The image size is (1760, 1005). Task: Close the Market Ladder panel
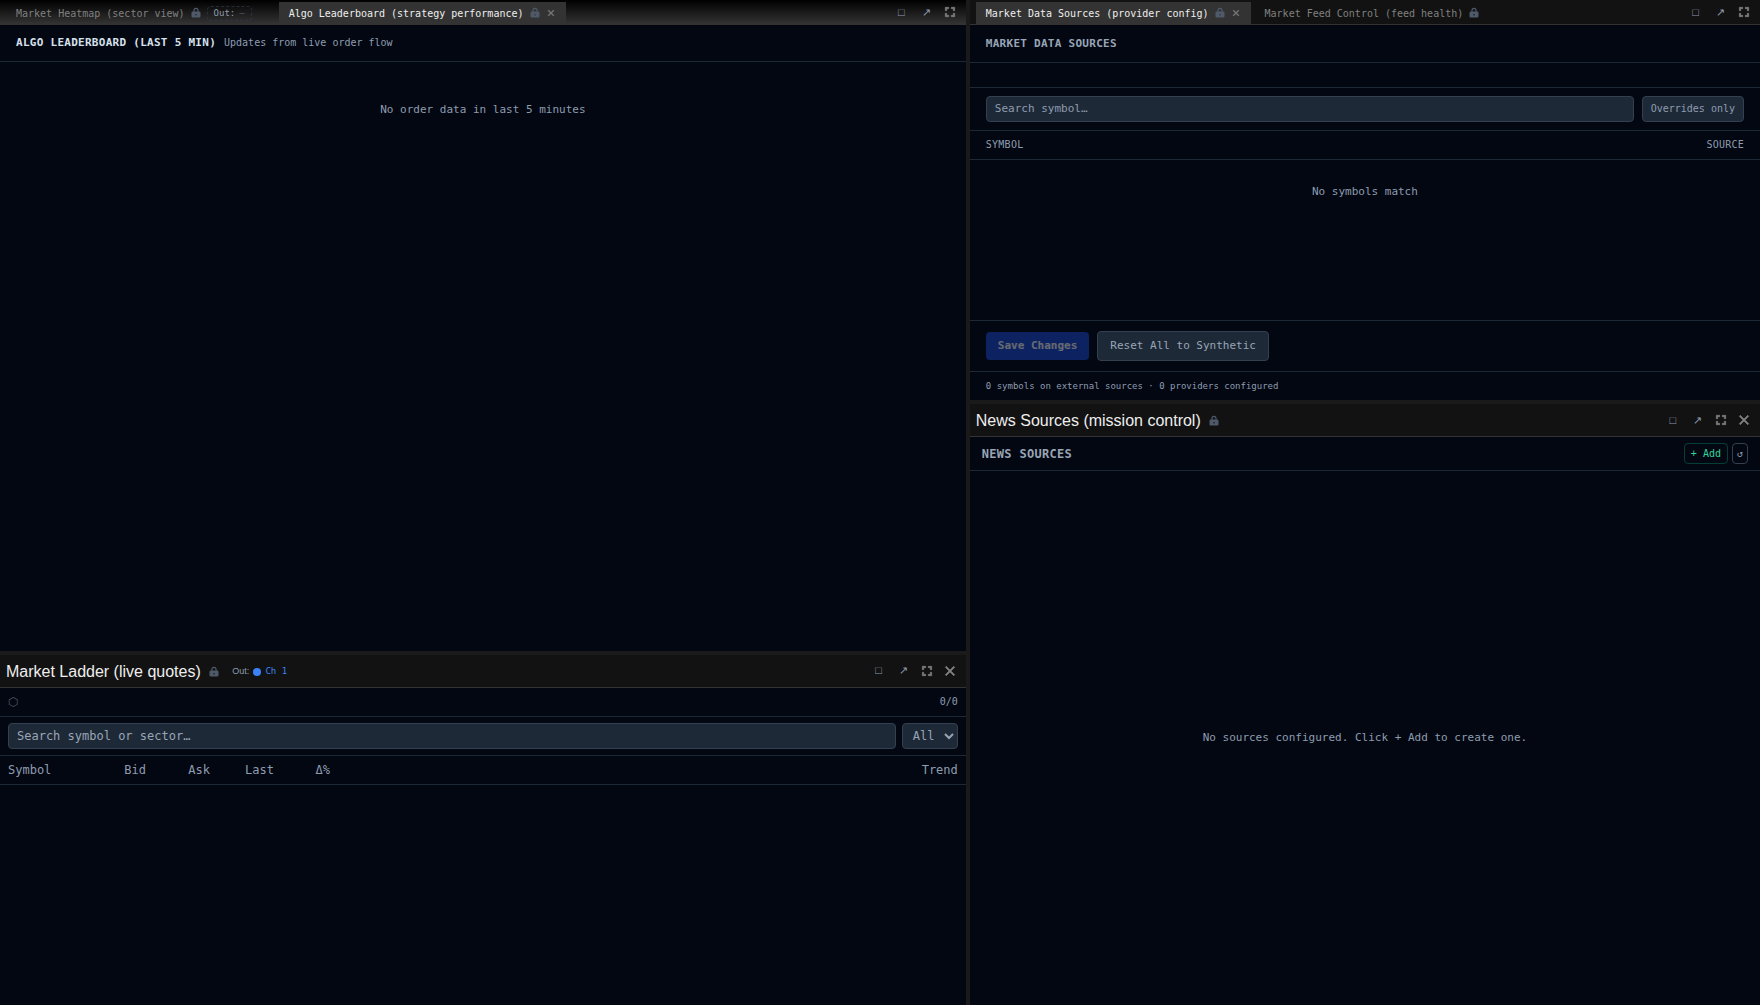950,671
